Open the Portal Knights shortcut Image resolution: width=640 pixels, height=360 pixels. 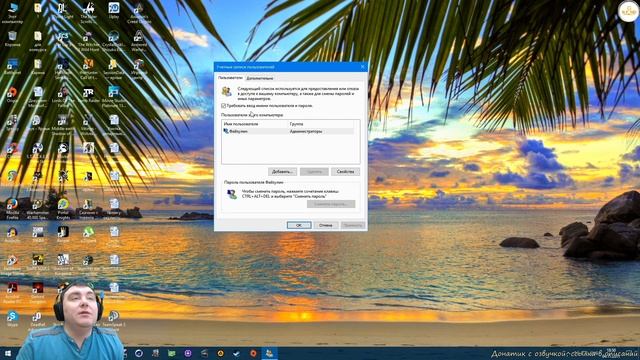[x=63, y=208]
